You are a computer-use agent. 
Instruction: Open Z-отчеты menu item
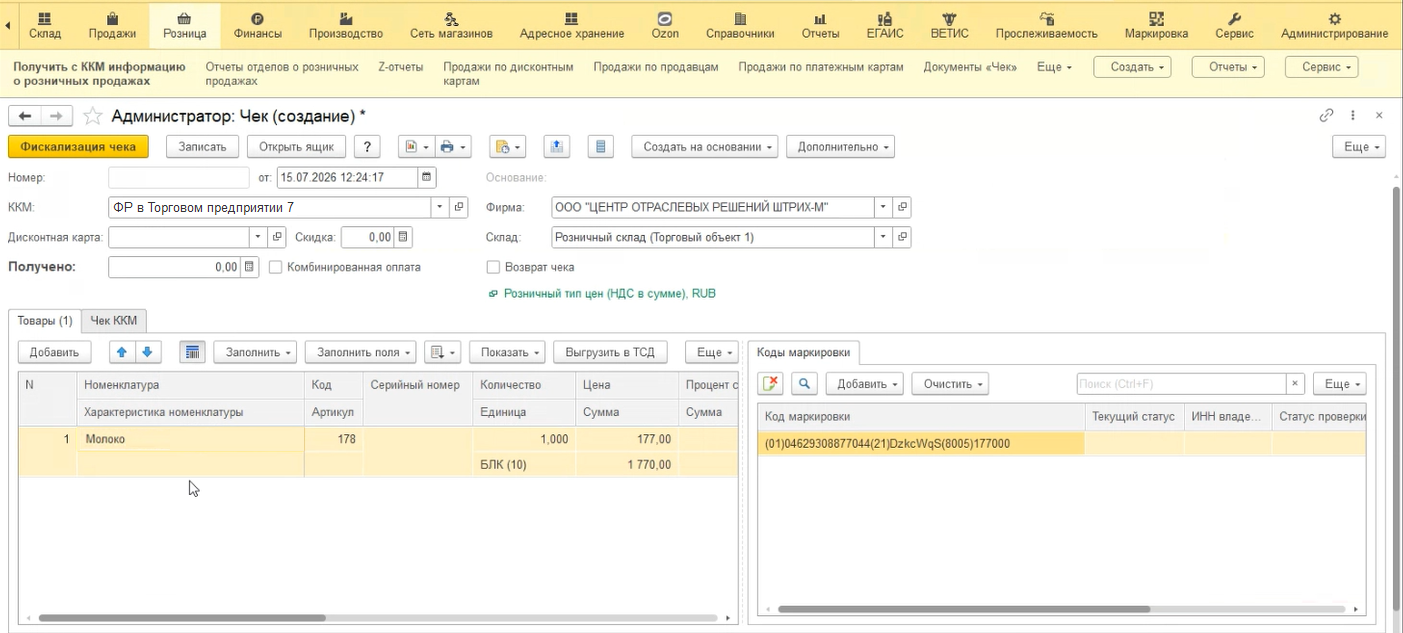tap(400, 67)
